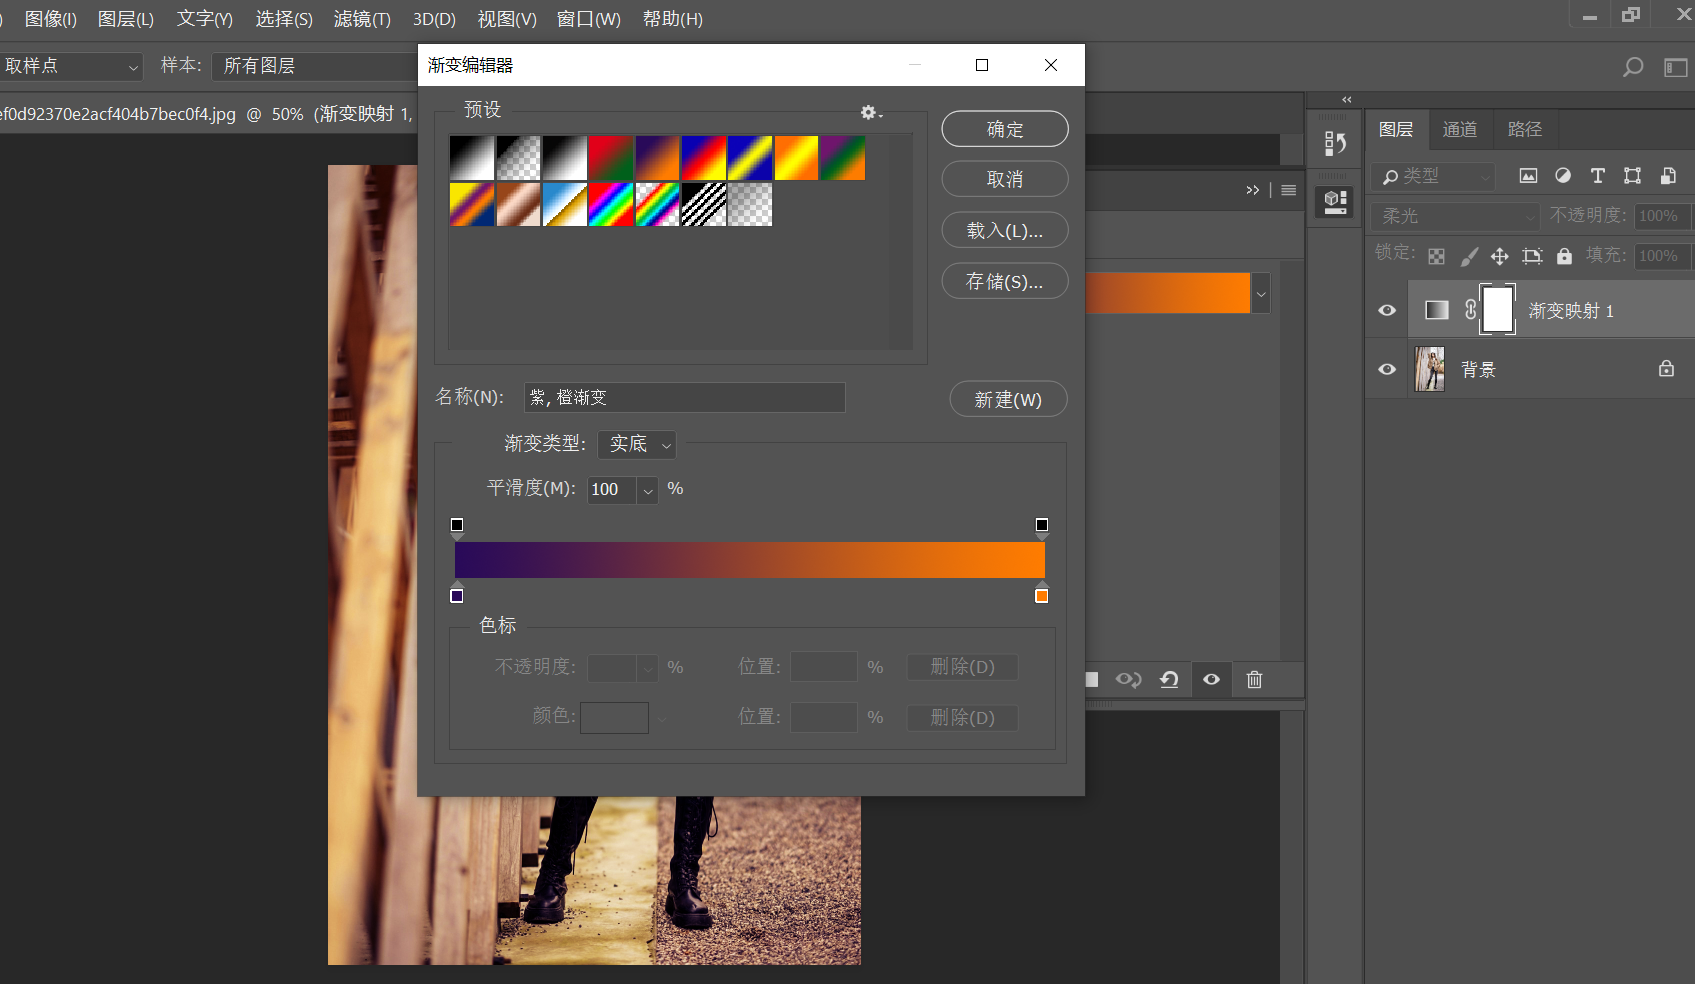Expand the 平滑度 percentage dropdown

point(648,490)
